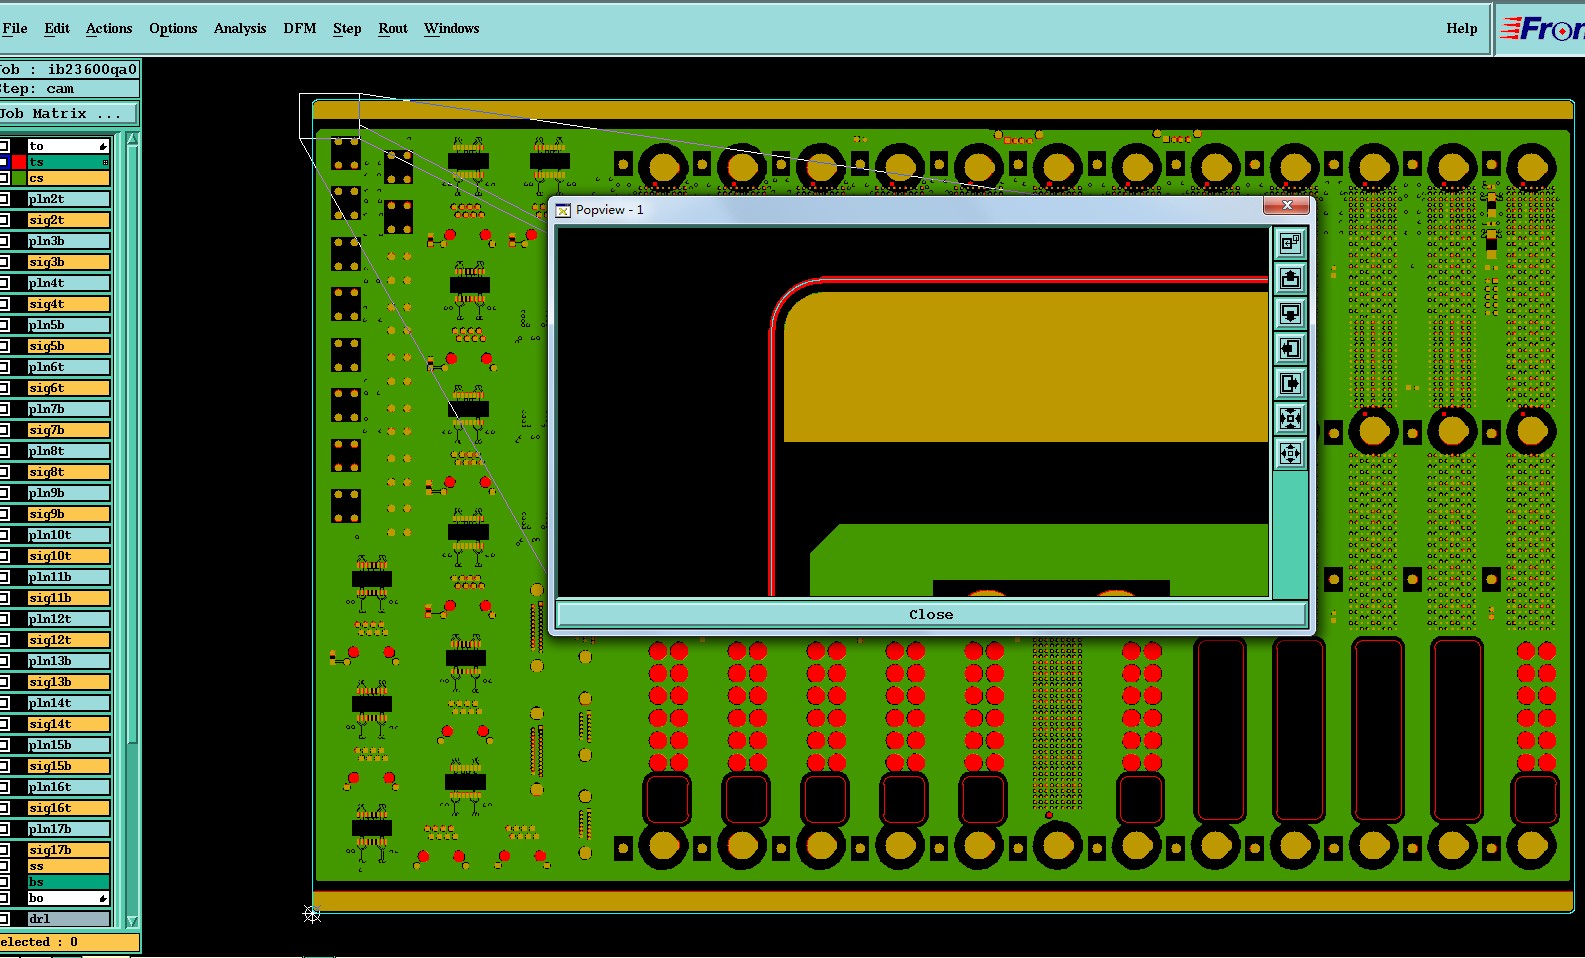The width and height of the screenshot is (1585, 958).
Task: Click the layer list scrollbar down arrow
Action: [x=133, y=921]
